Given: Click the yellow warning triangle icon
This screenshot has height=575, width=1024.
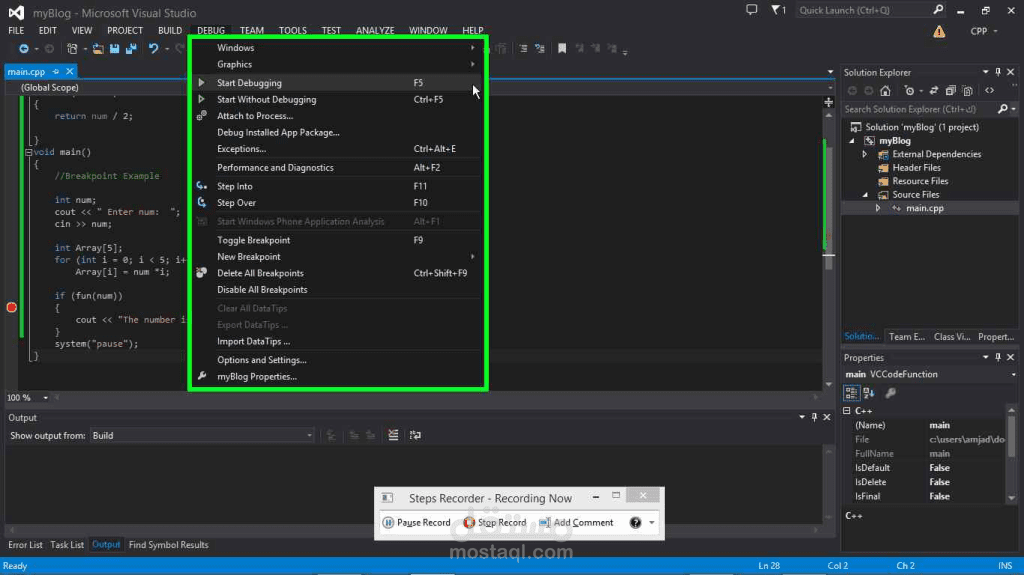Looking at the screenshot, I should [x=939, y=31].
